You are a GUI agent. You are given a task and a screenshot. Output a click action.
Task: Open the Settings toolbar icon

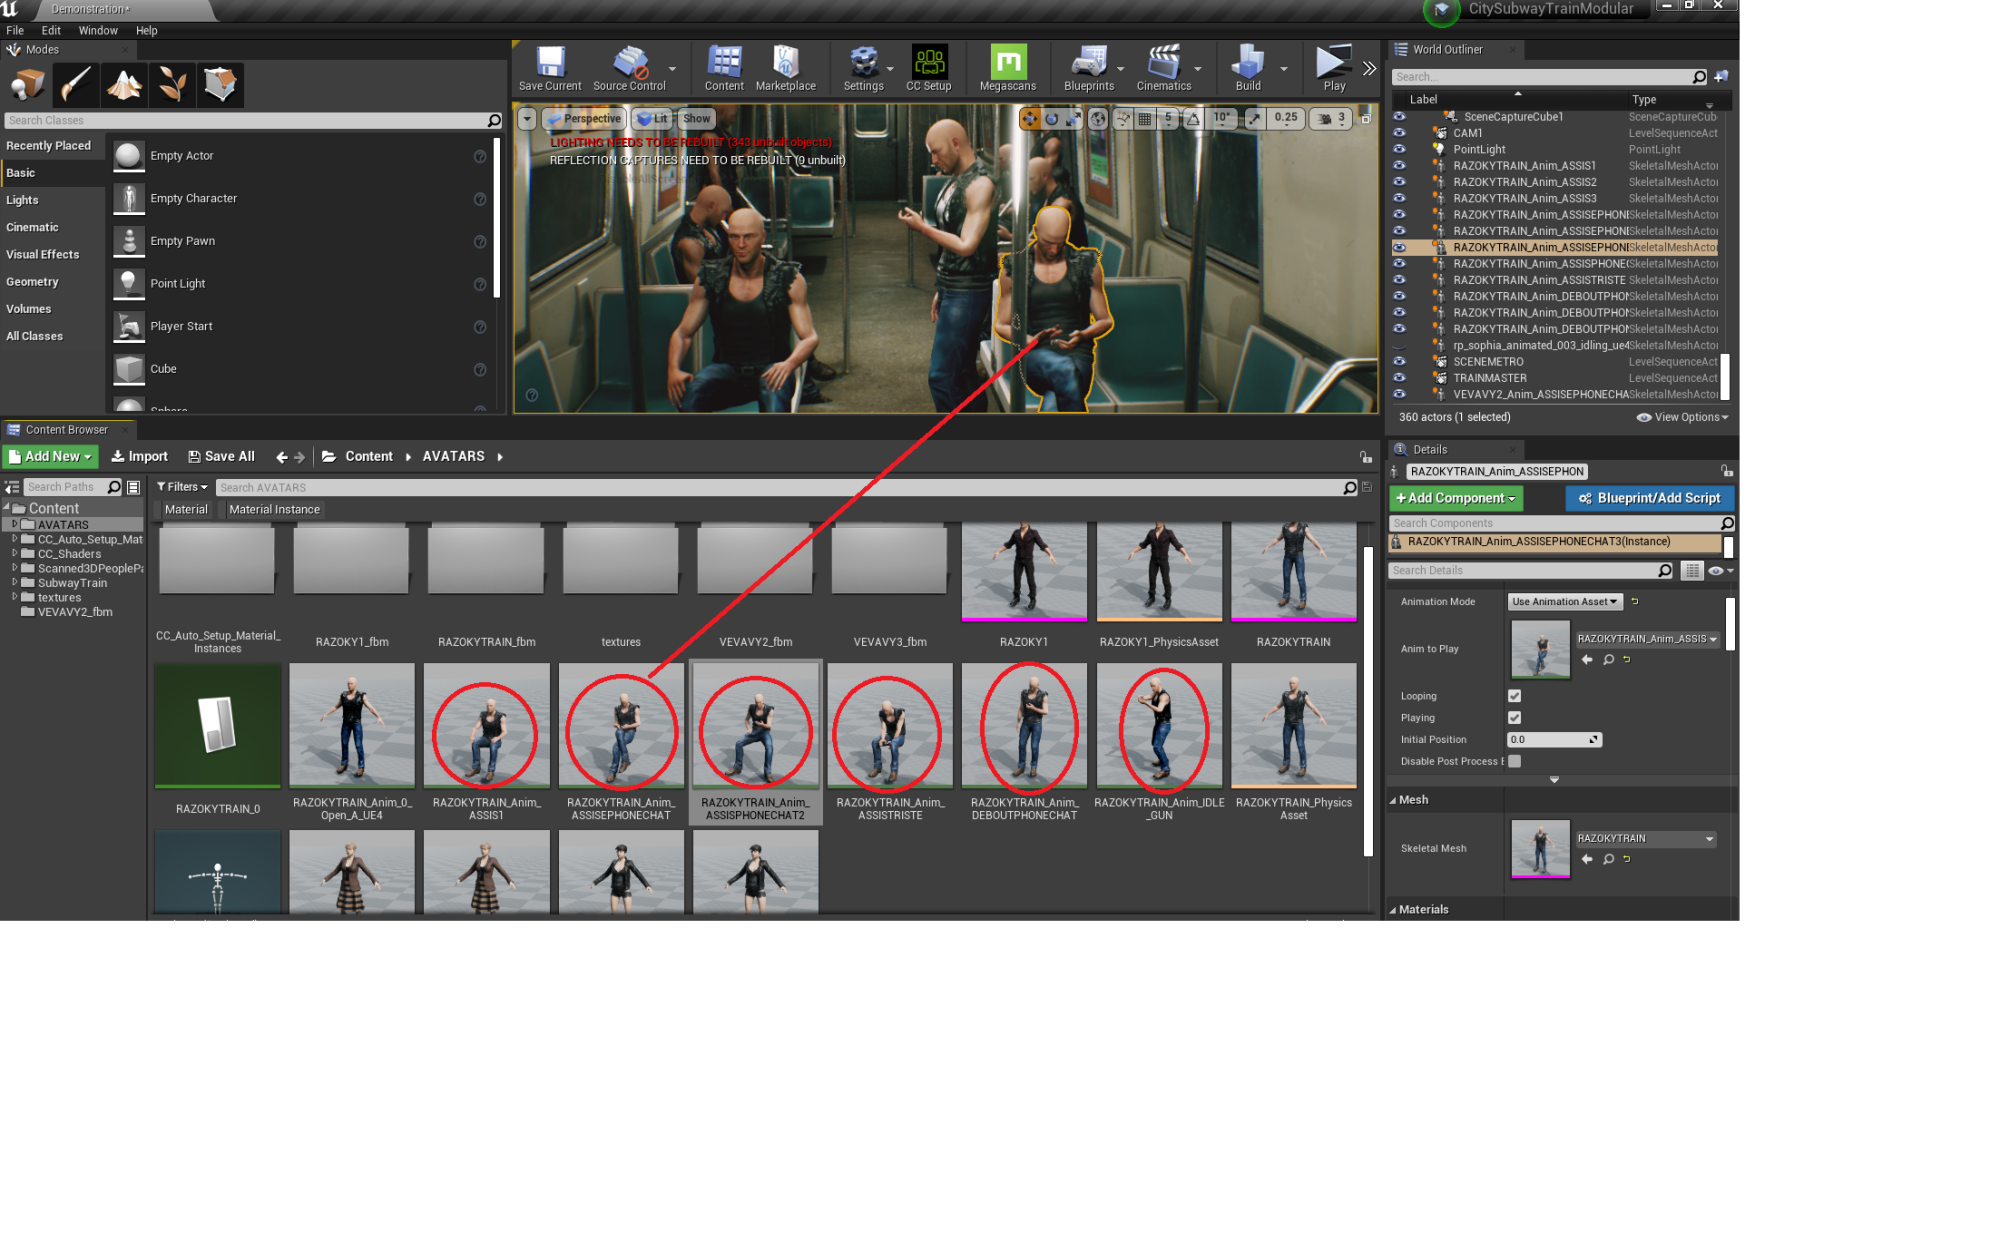tap(863, 68)
